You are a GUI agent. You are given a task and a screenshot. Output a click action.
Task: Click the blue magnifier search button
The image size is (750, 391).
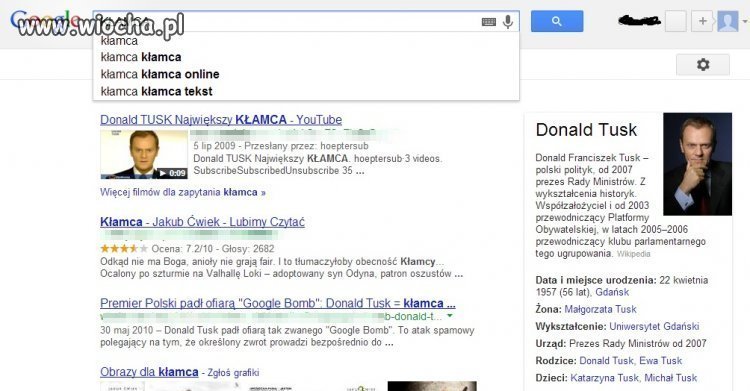[557, 21]
